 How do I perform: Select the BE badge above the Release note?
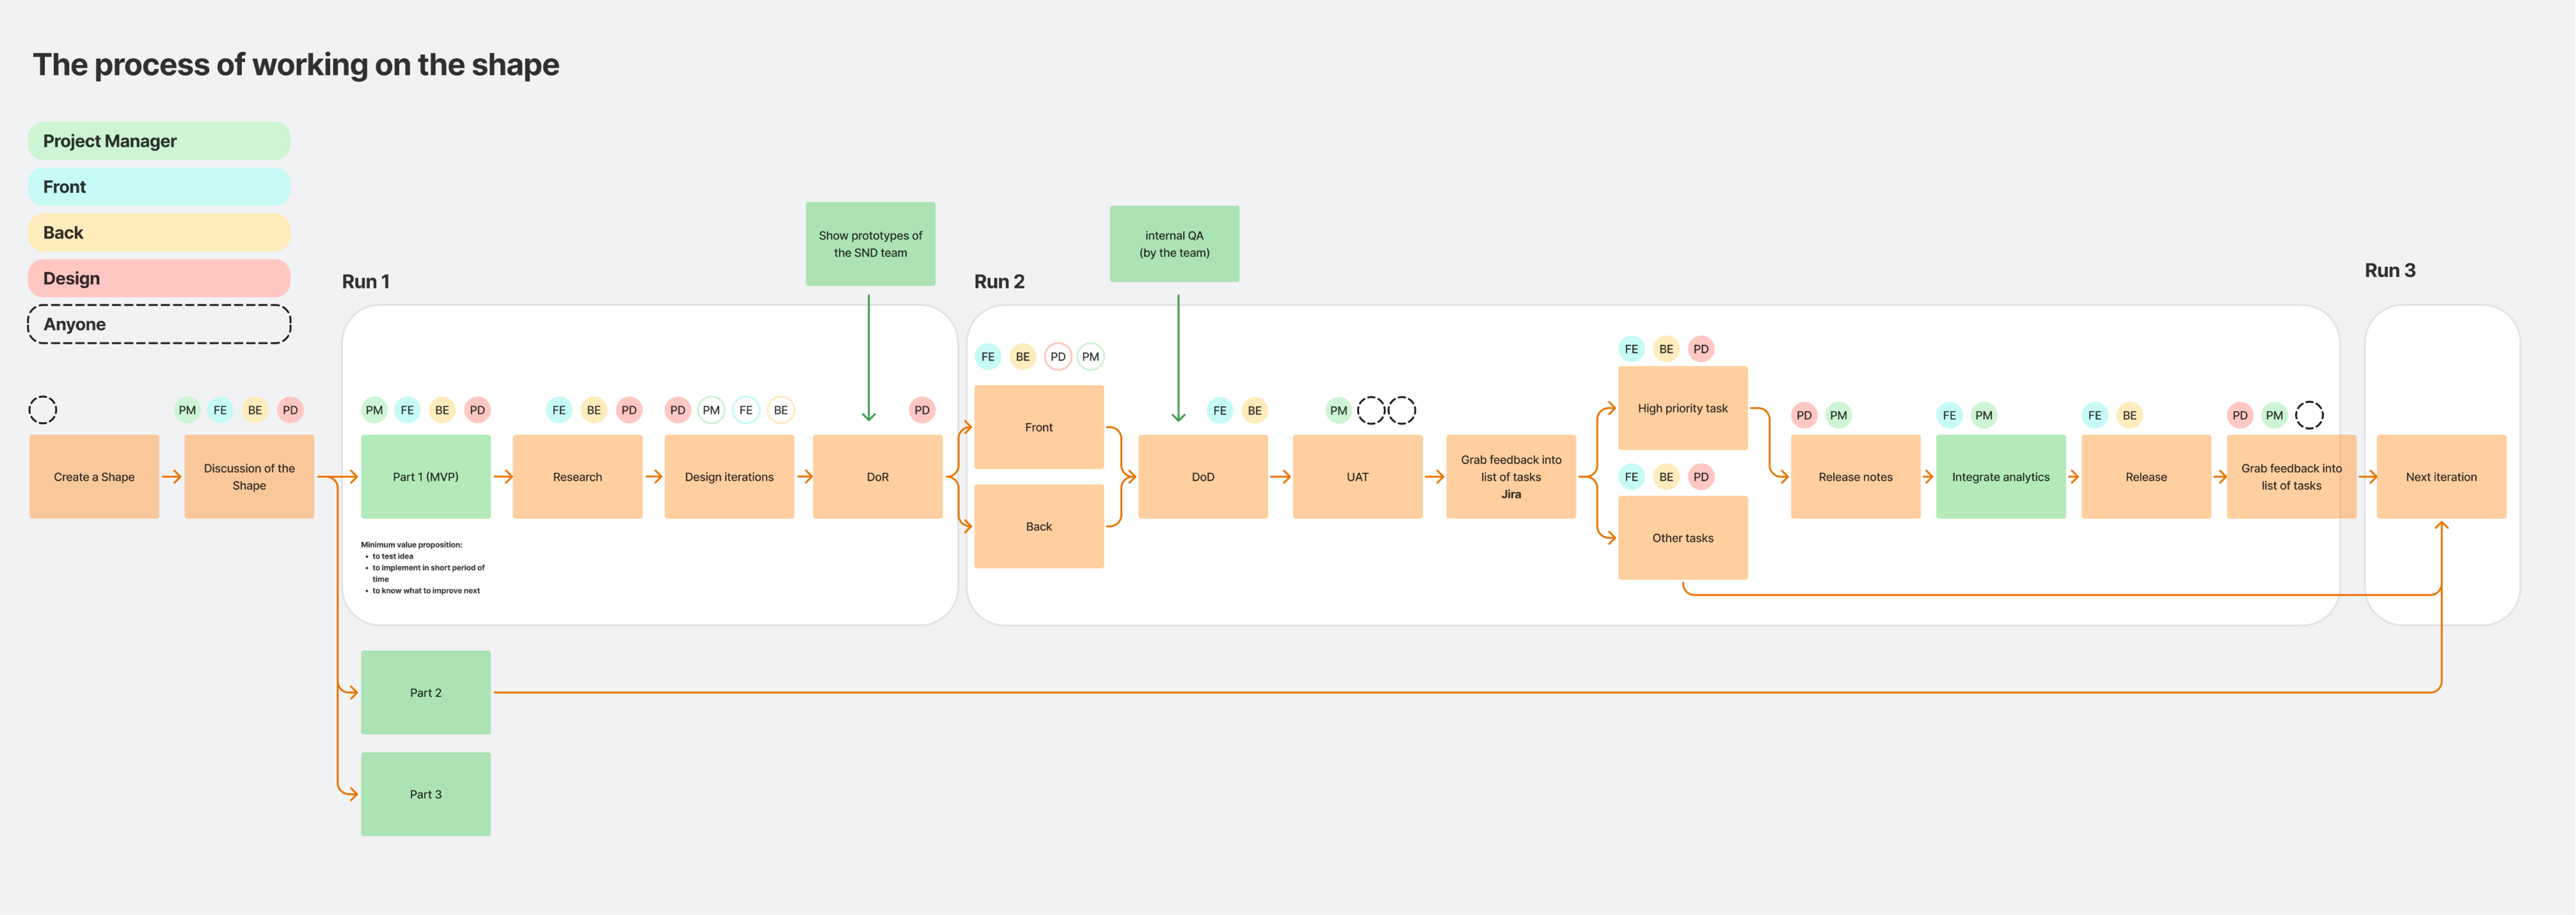click(x=2130, y=415)
